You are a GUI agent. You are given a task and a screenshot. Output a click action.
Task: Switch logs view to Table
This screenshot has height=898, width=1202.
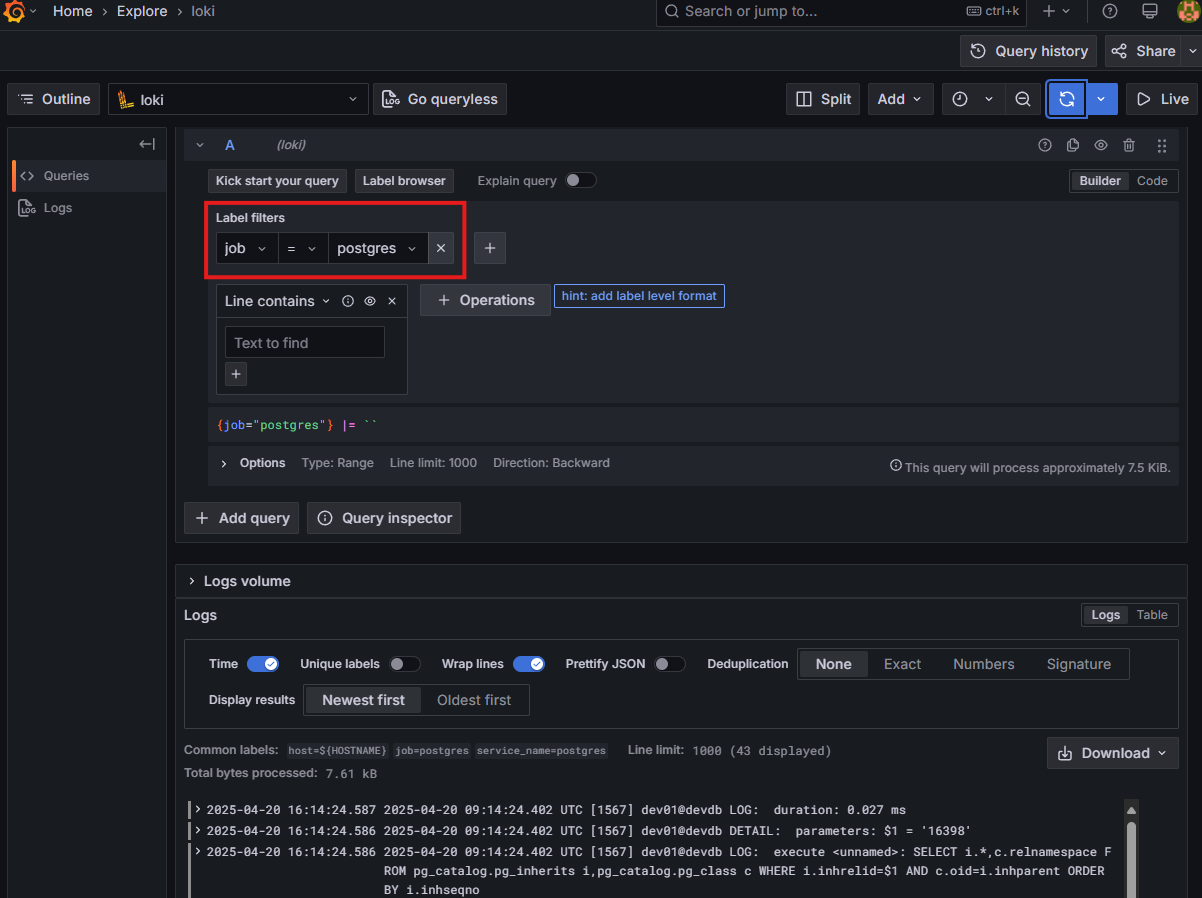[1152, 615]
